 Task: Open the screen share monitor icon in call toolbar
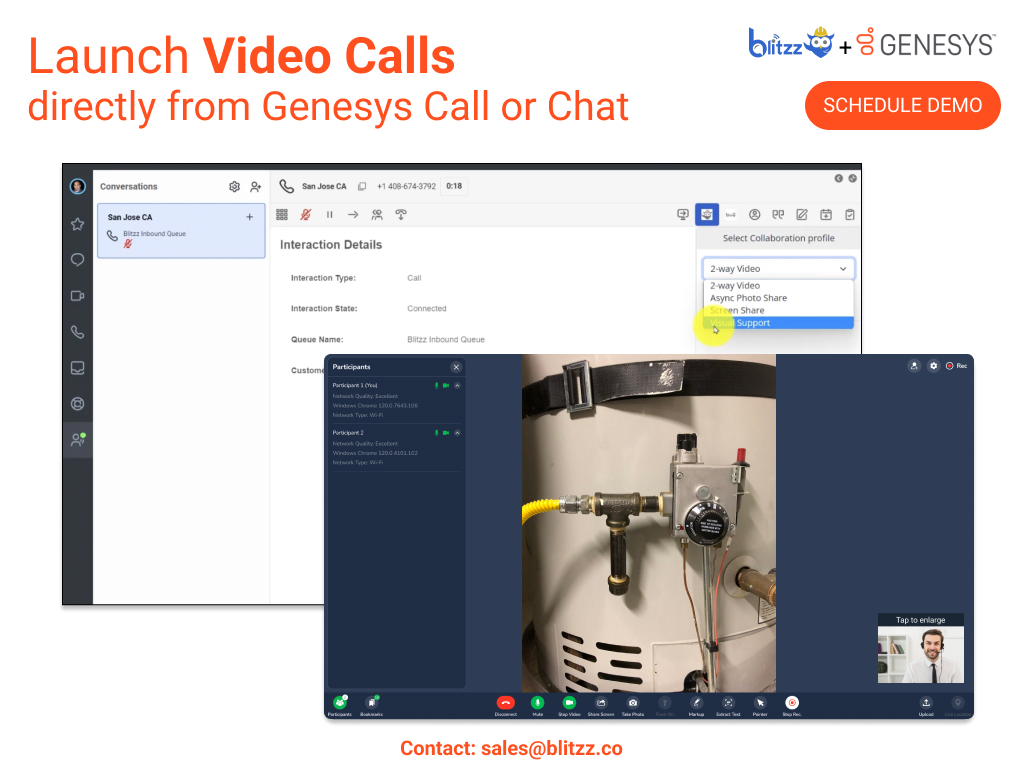pyautogui.click(x=683, y=215)
